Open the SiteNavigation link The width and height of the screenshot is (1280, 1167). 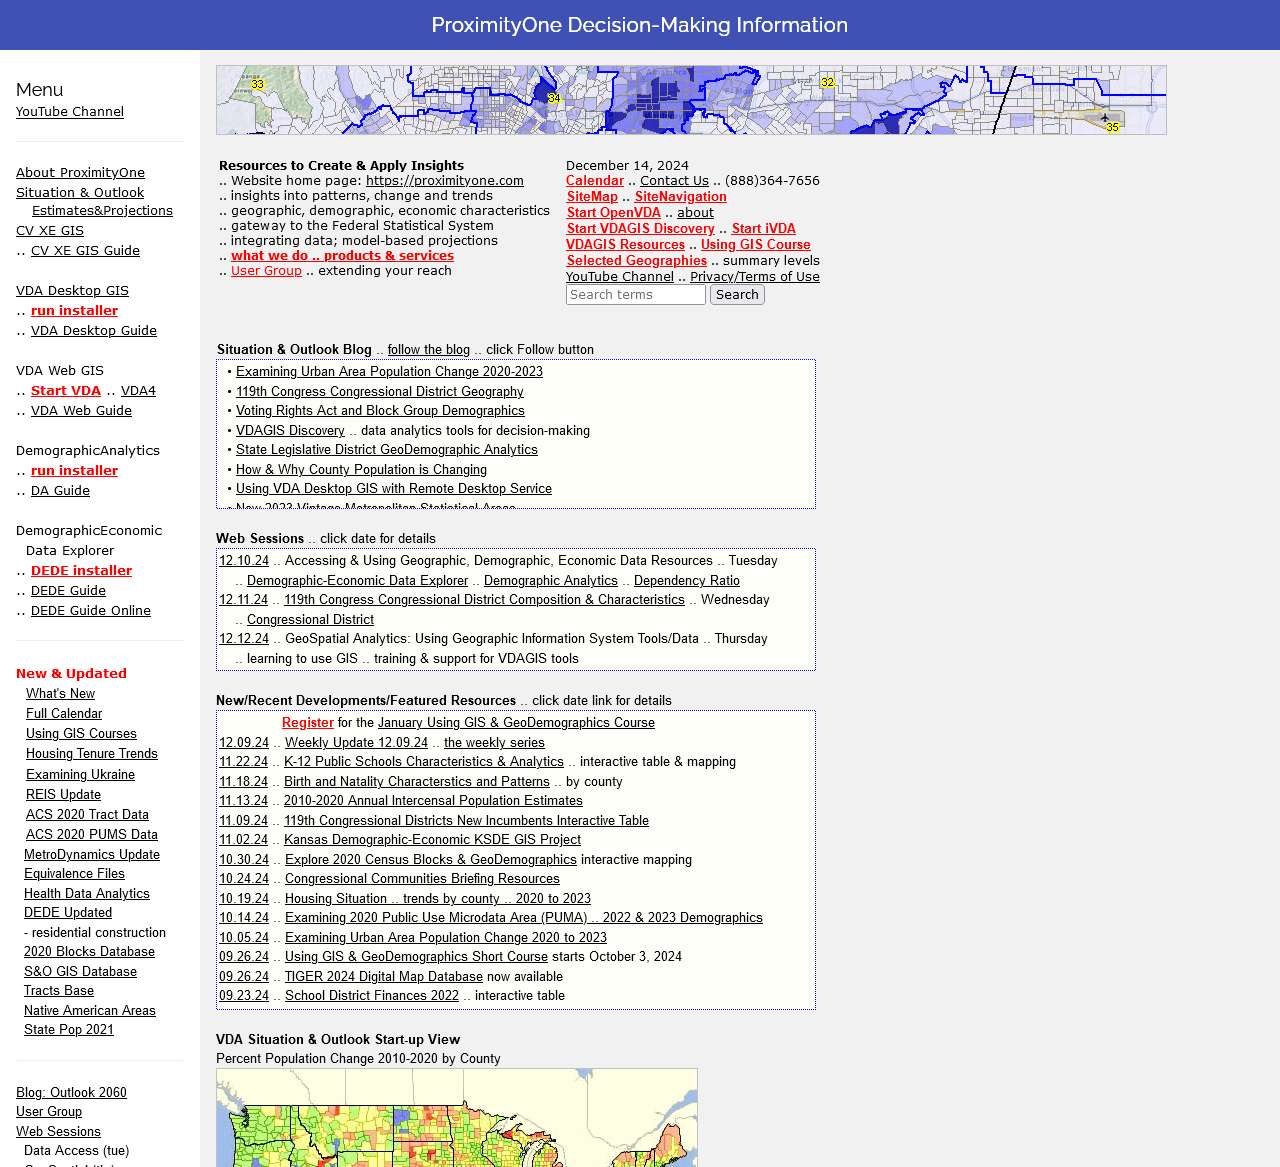point(680,197)
